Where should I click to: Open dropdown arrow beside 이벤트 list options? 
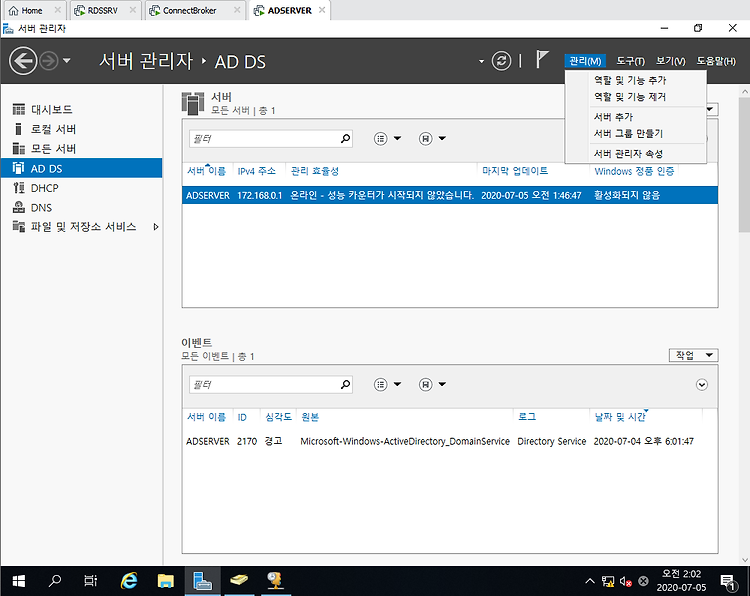click(397, 385)
